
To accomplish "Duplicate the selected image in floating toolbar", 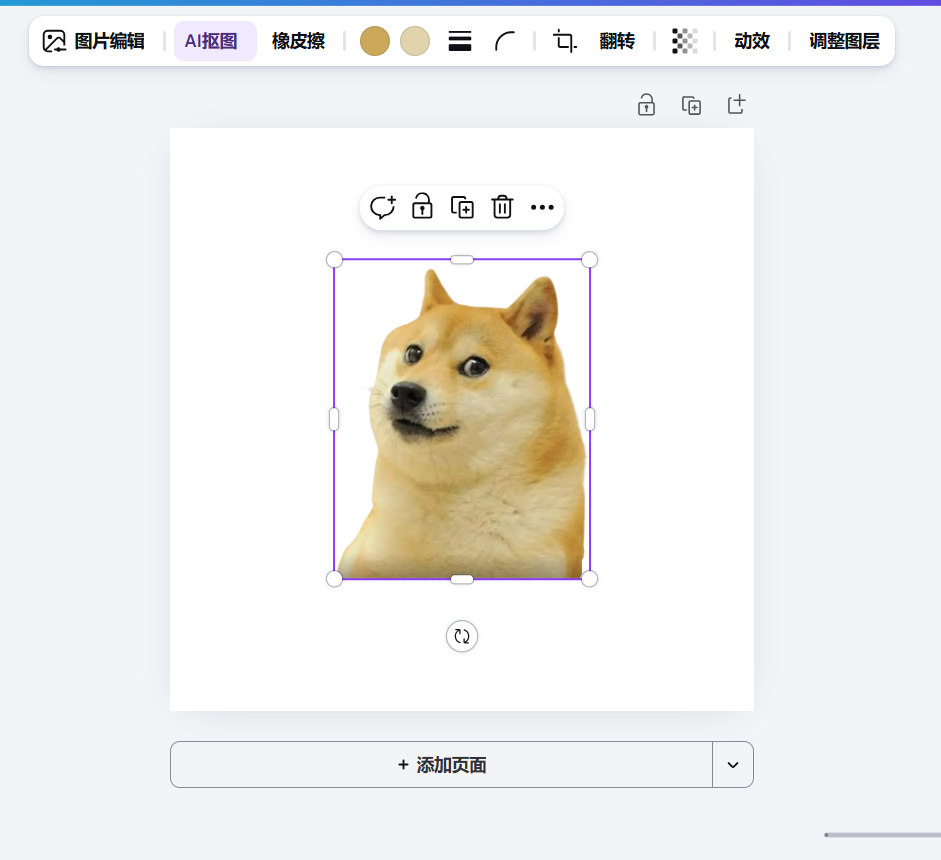I will [x=462, y=207].
